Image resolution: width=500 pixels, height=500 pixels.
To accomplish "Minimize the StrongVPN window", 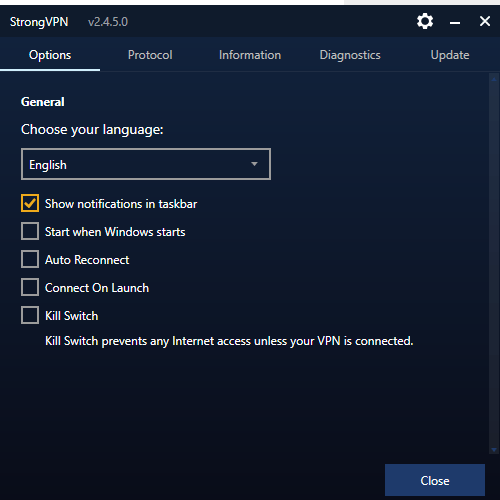I will point(455,23).
